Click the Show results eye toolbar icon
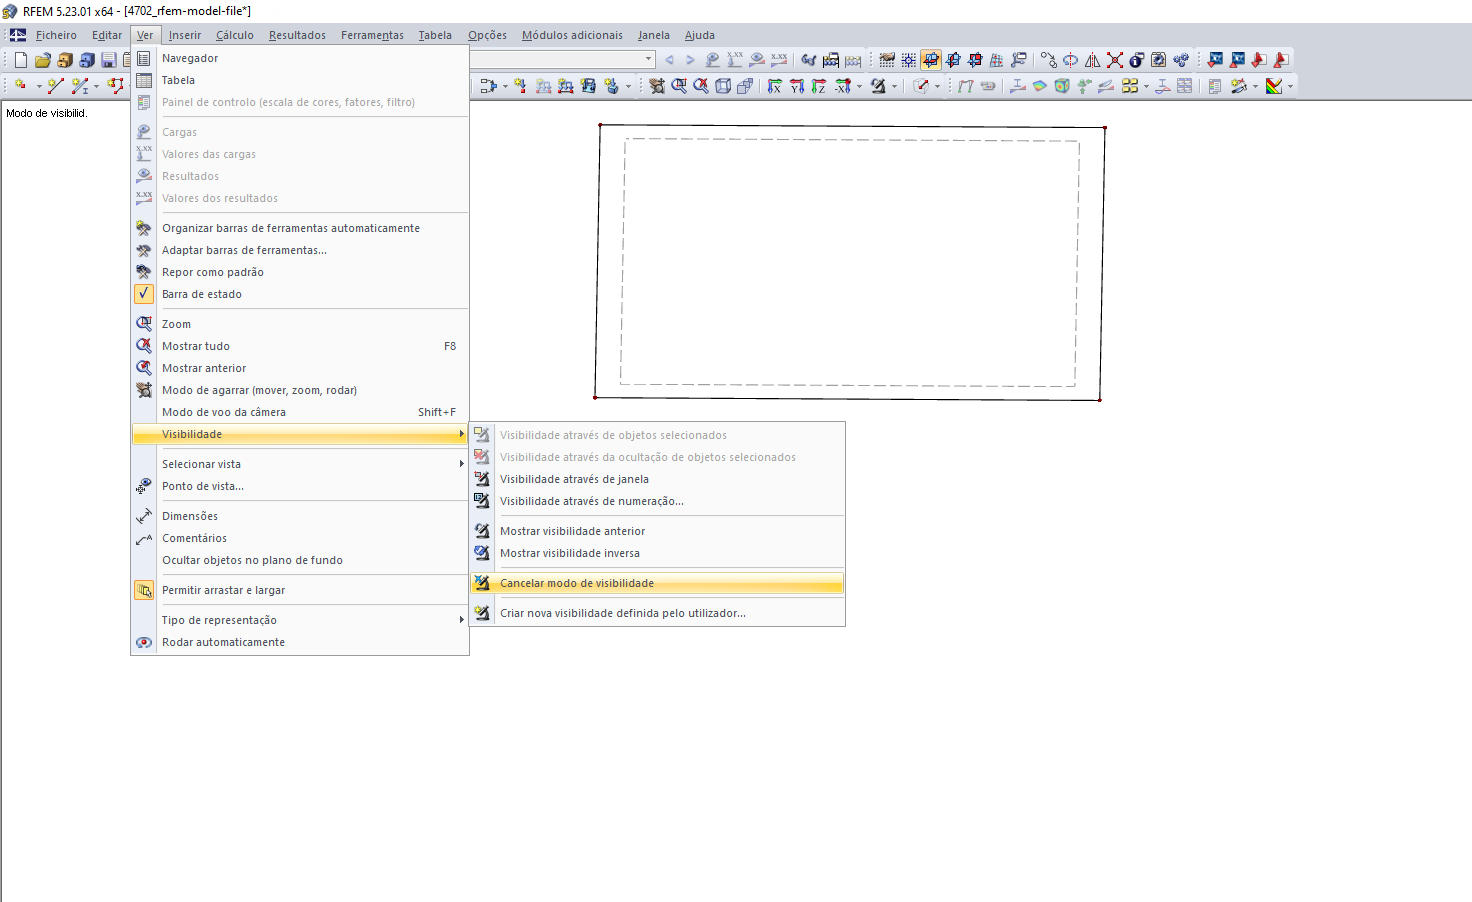The height and width of the screenshot is (902, 1472). 757,60
